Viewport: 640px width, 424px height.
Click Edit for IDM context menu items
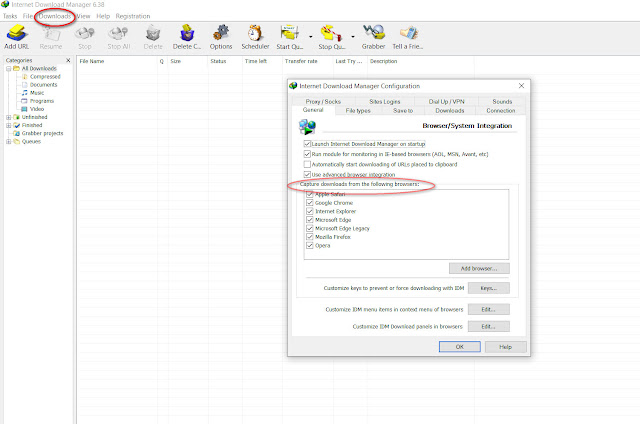(x=489, y=309)
